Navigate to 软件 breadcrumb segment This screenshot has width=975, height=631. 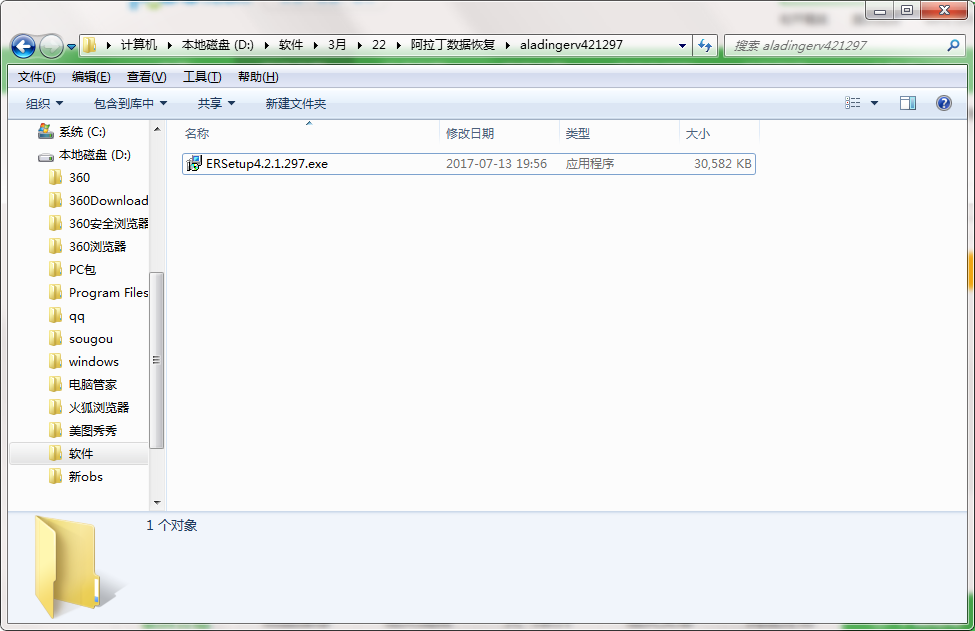tap(290, 45)
